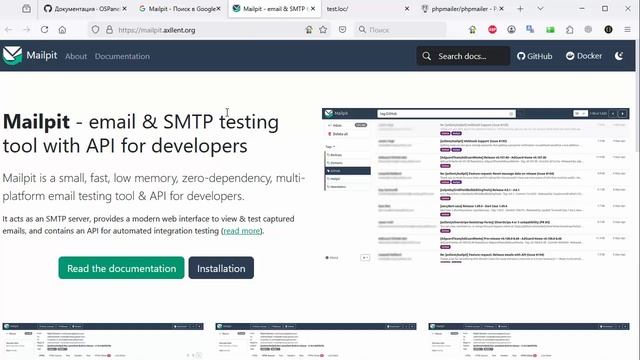Open a new browser tab
This screenshot has height=360, width=640.
tap(520, 9)
